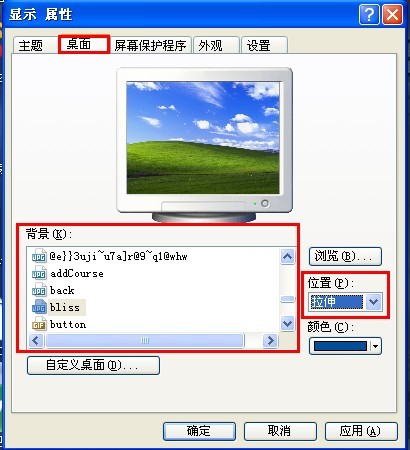Screen dimensions: 410x450
Task: Open 自定义桌面 customize desktop button
Action: (x=93, y=365)
